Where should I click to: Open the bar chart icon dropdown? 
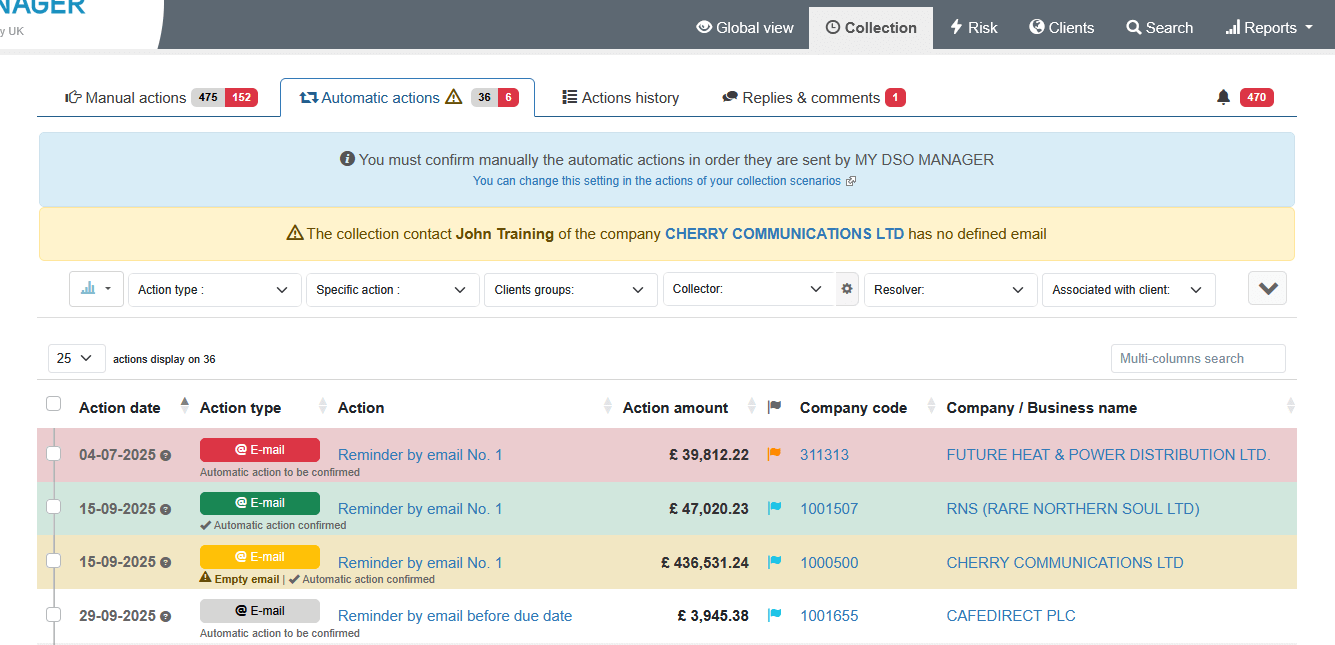pos(96,289)
